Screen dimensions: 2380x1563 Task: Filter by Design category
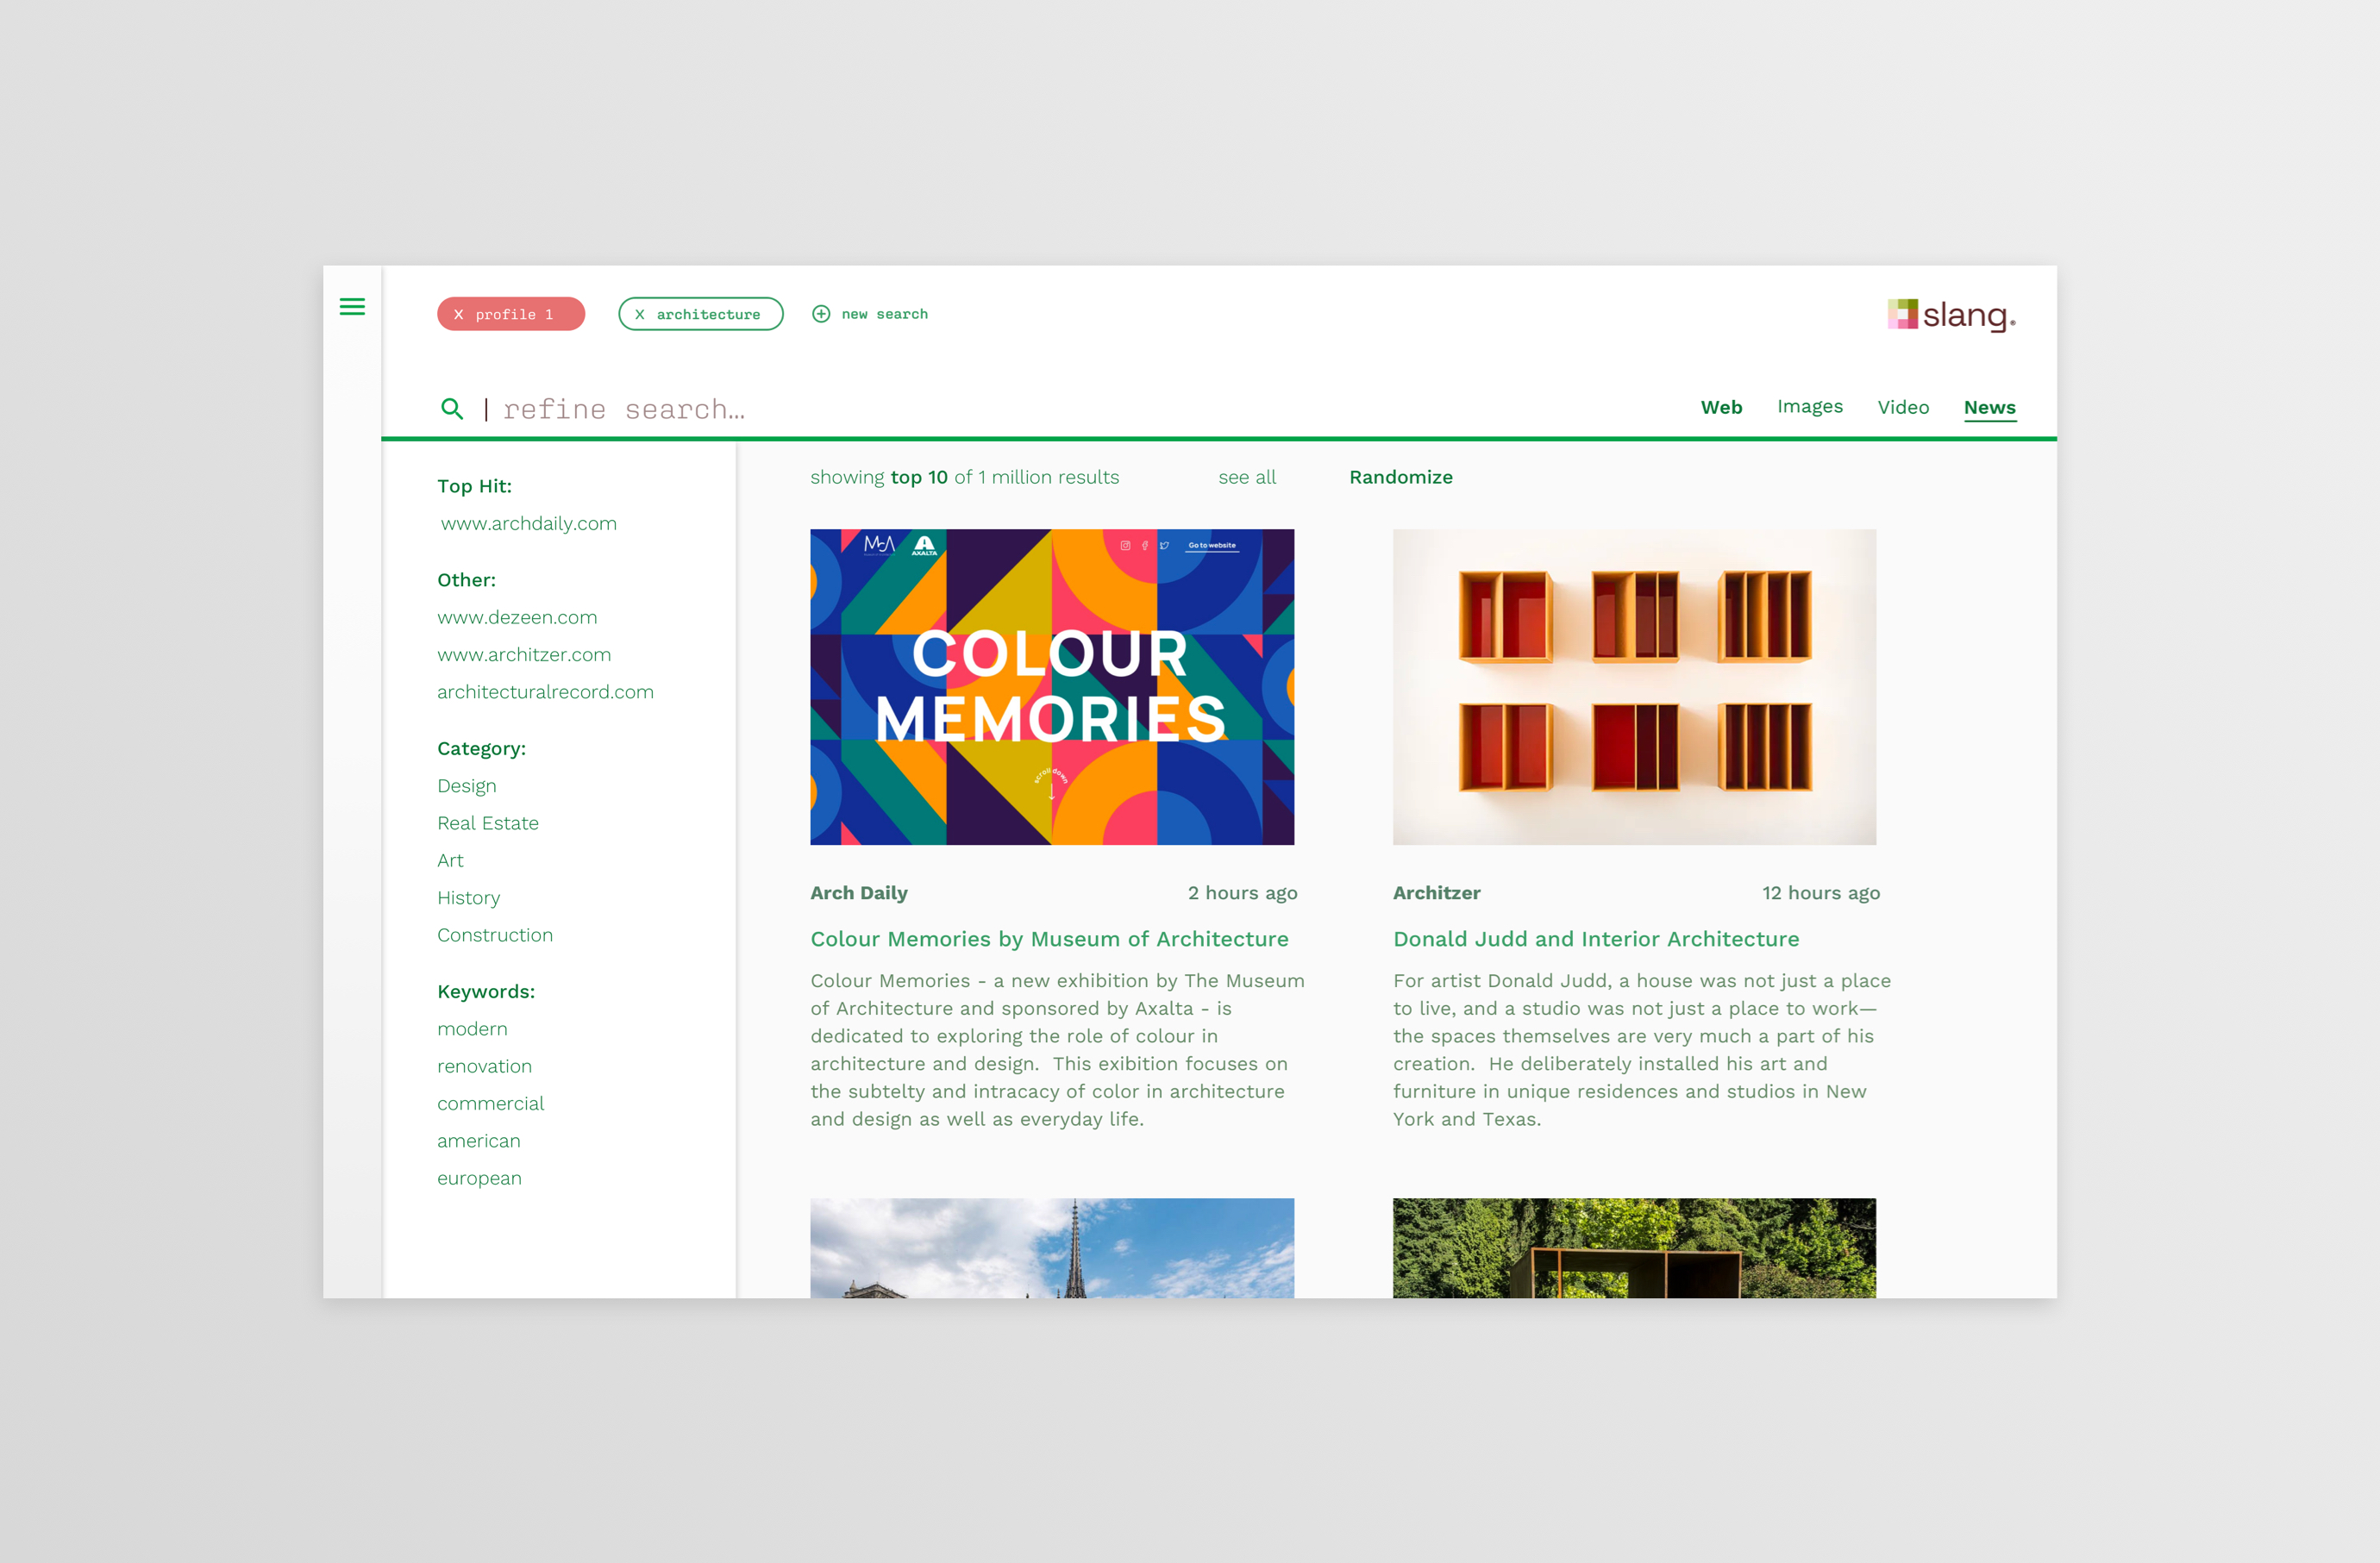point(466,786)
